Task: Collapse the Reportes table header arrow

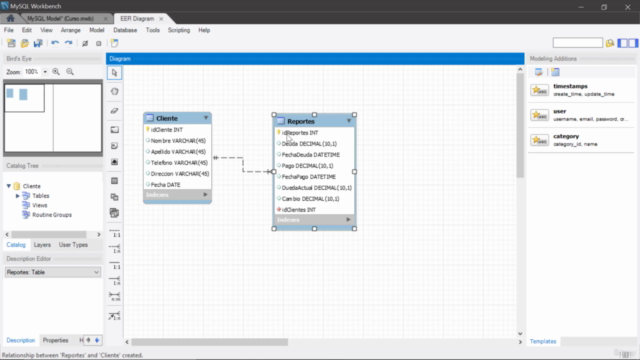Action: coord(349,121)
